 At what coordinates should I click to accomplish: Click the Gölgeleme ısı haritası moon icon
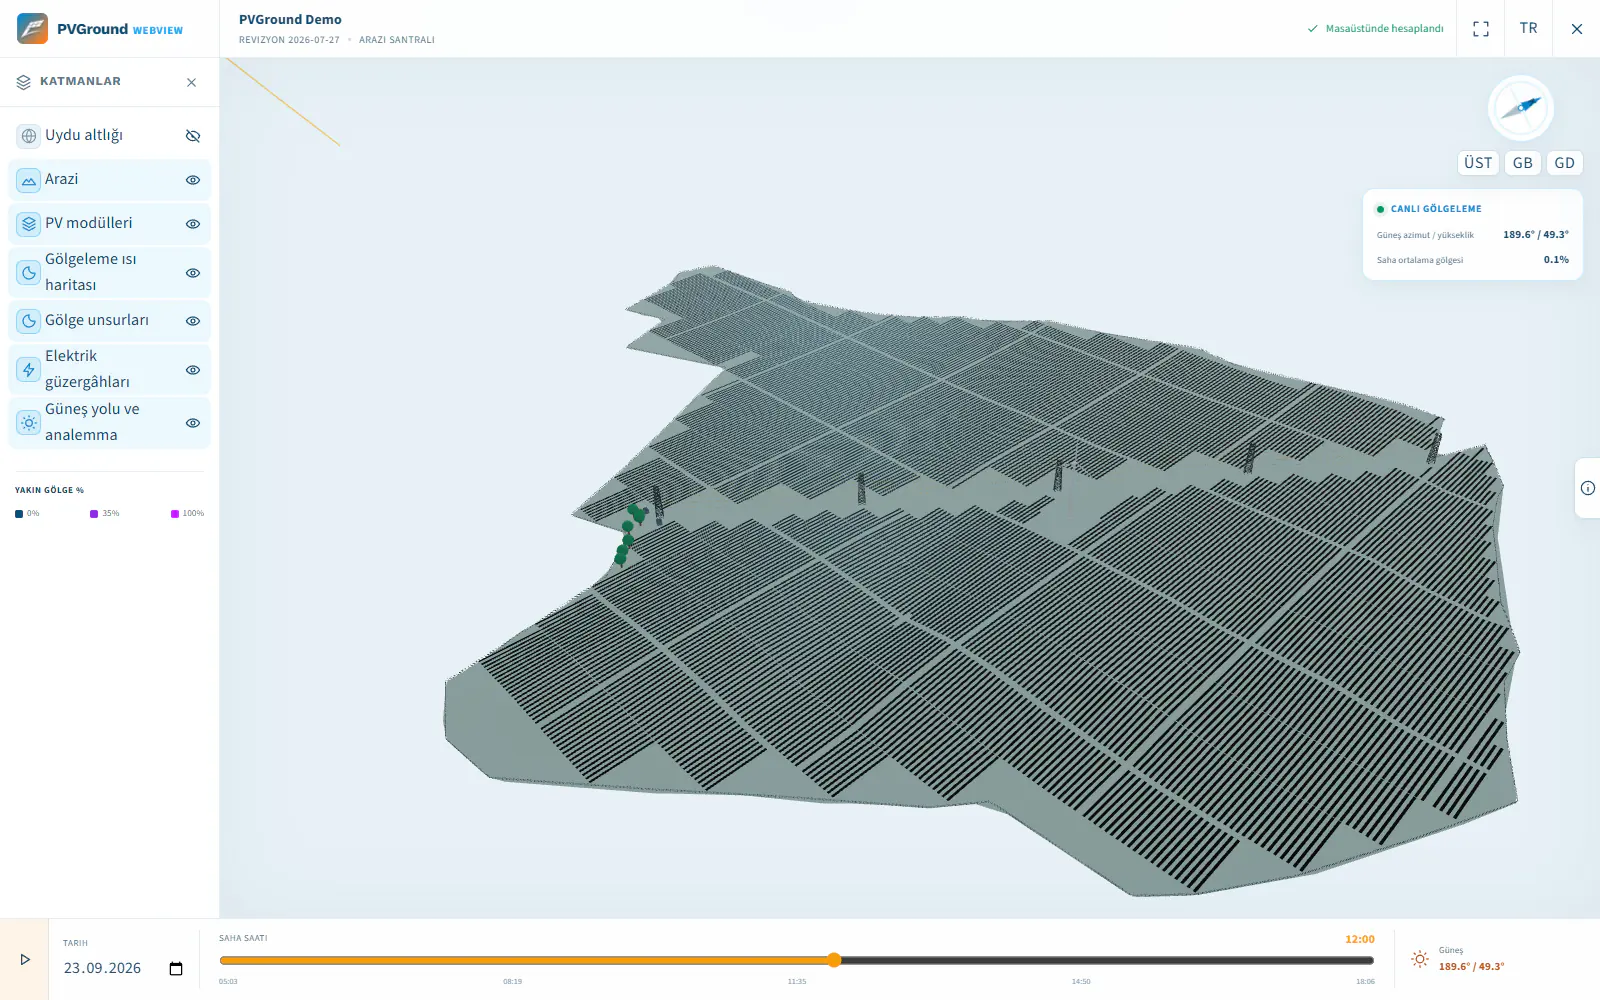pyautogui.click(x=29, y=273)
